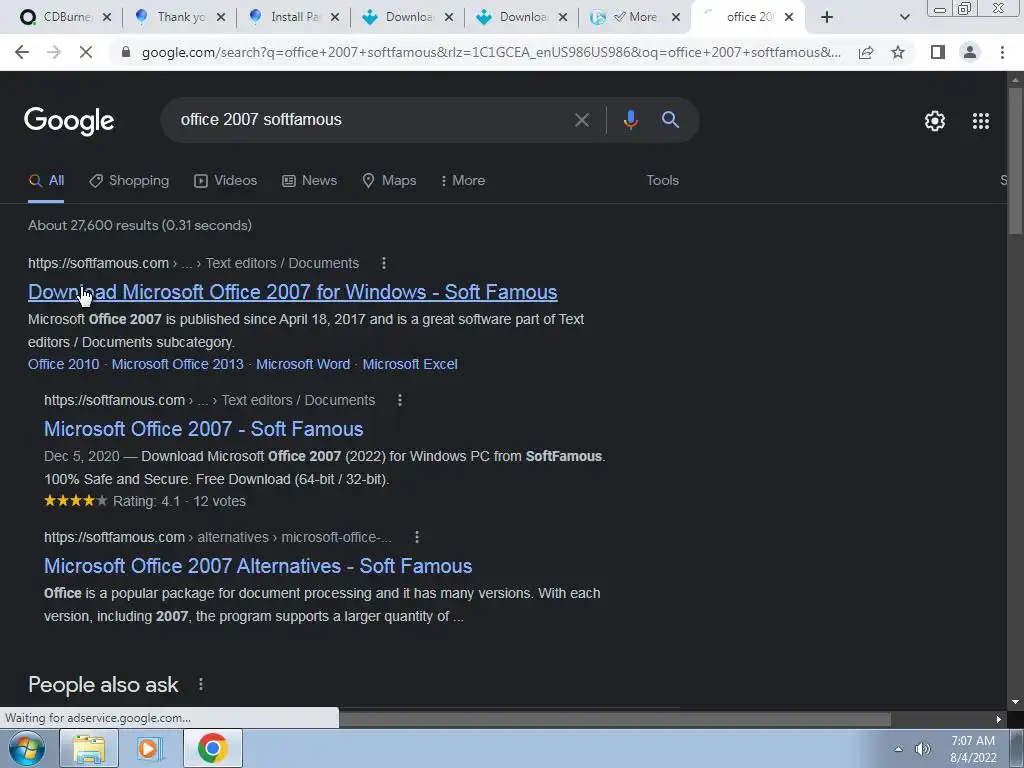Open Google settings gear

tap(935, 121)
